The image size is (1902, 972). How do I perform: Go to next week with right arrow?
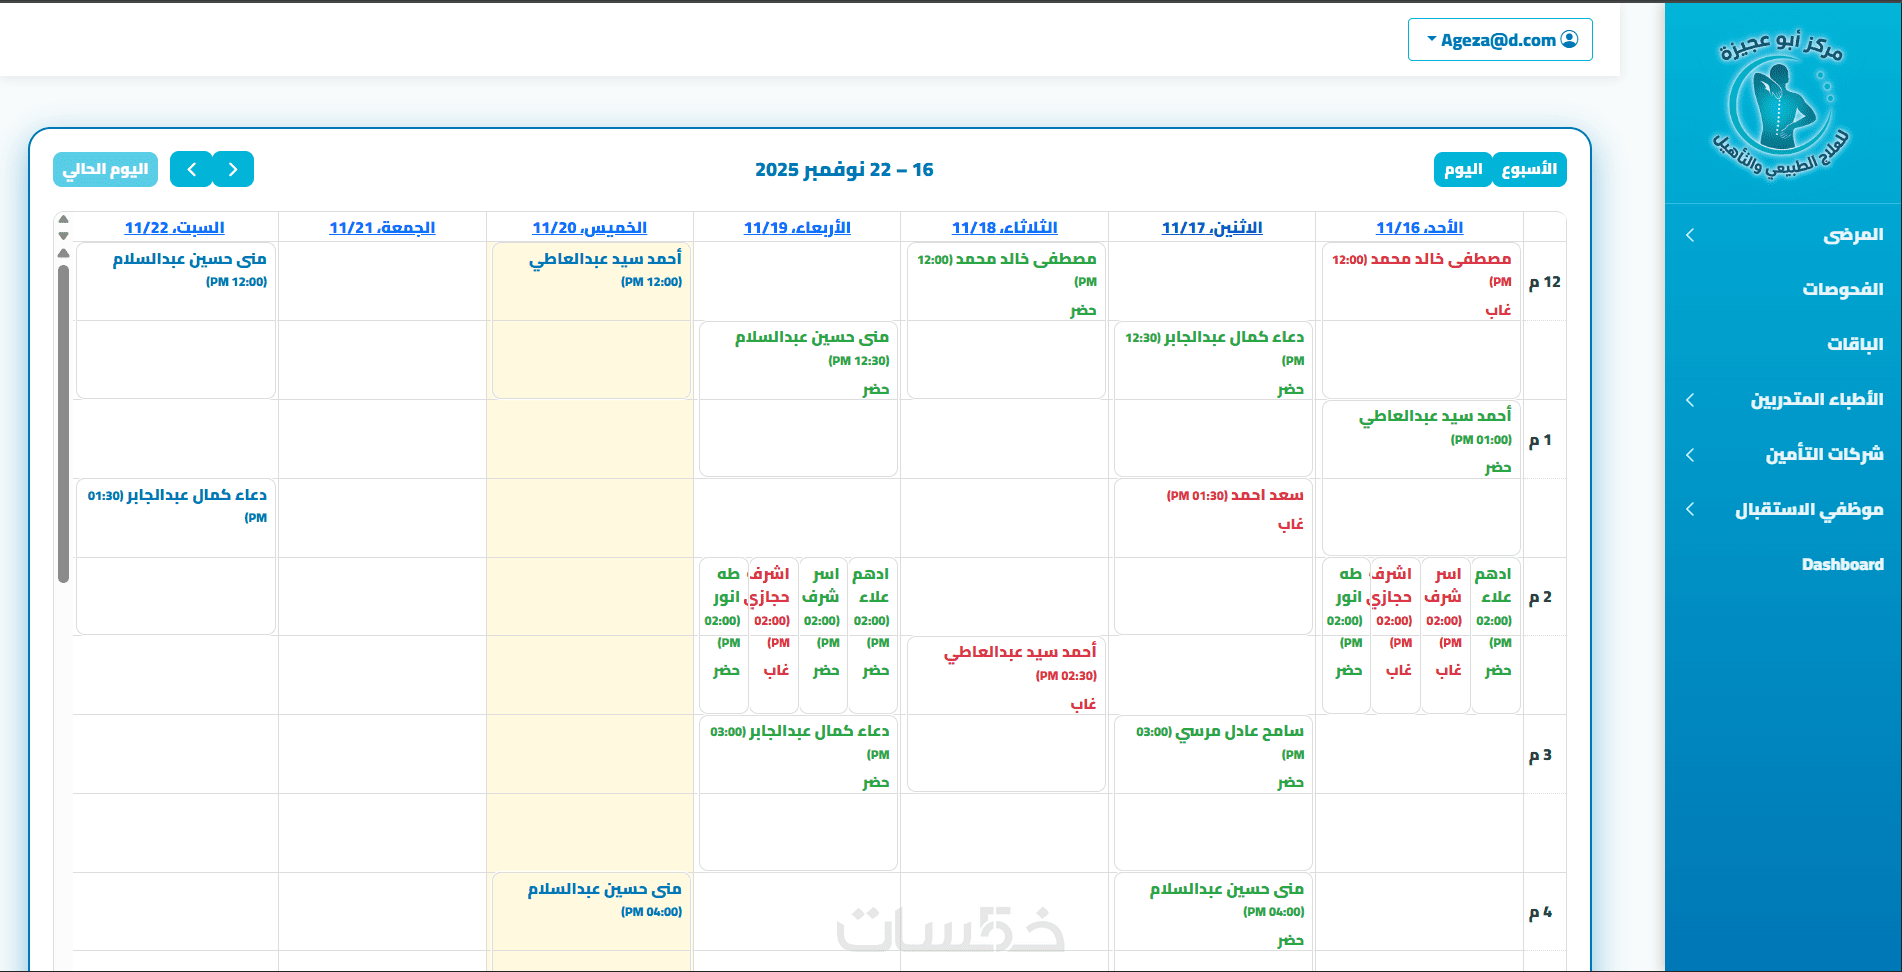233,169
